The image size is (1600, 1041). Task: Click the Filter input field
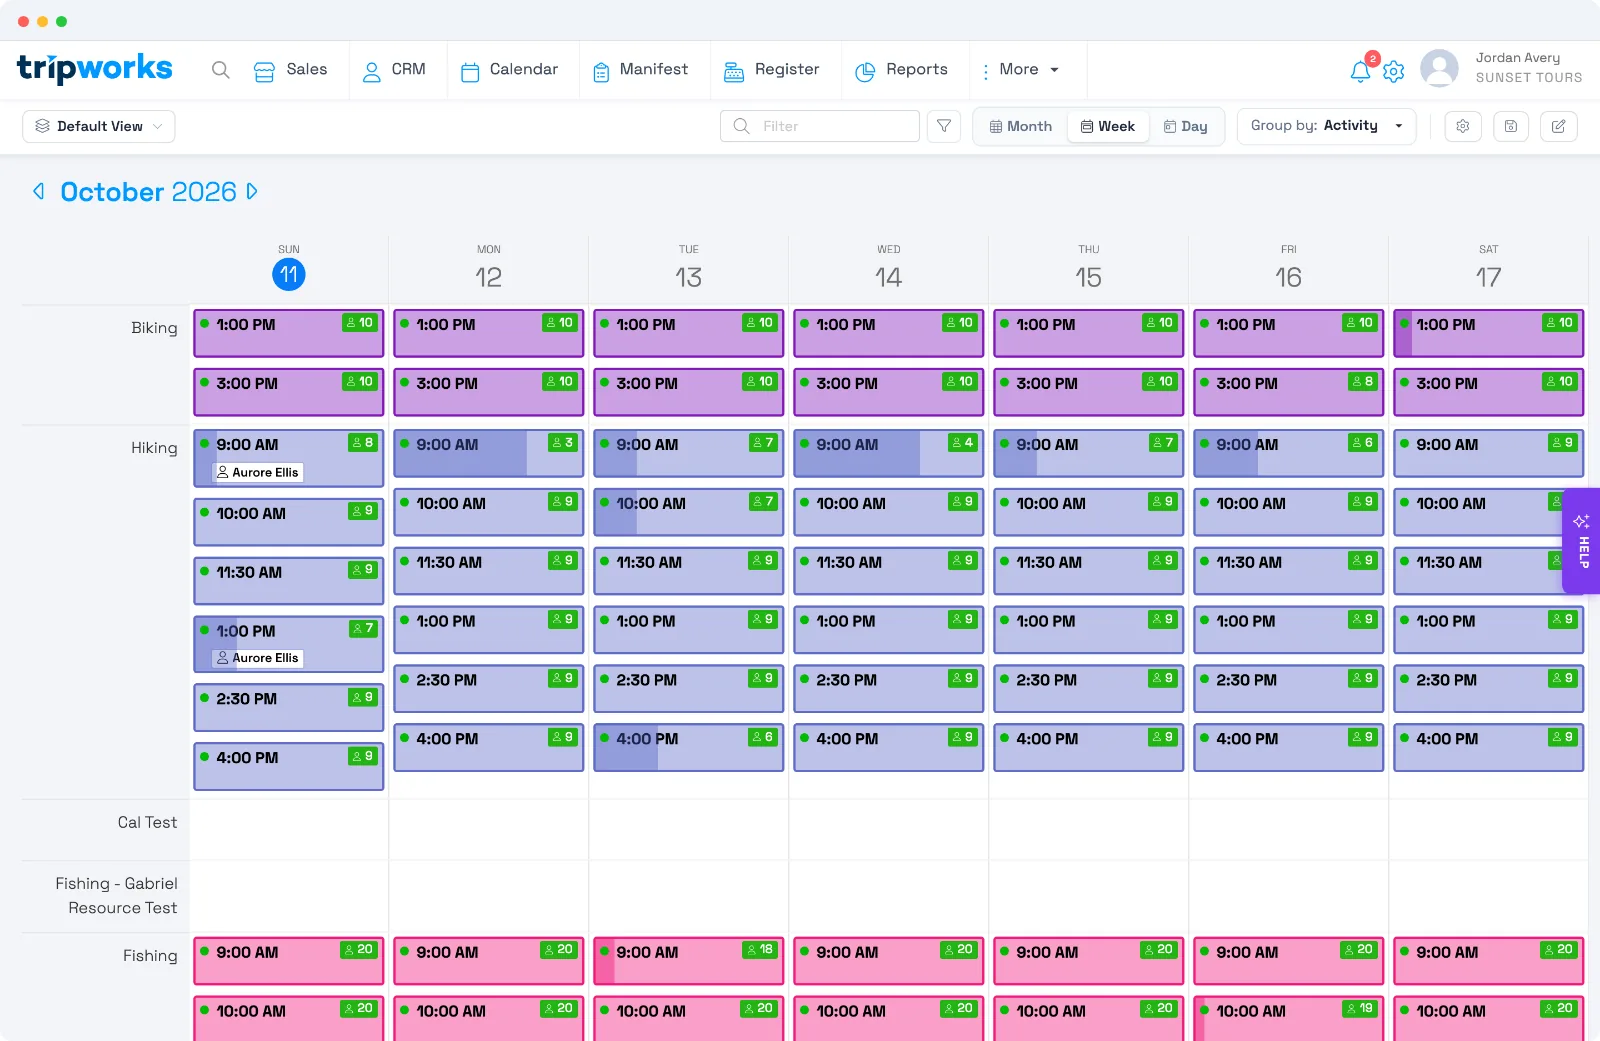point(820,126)
